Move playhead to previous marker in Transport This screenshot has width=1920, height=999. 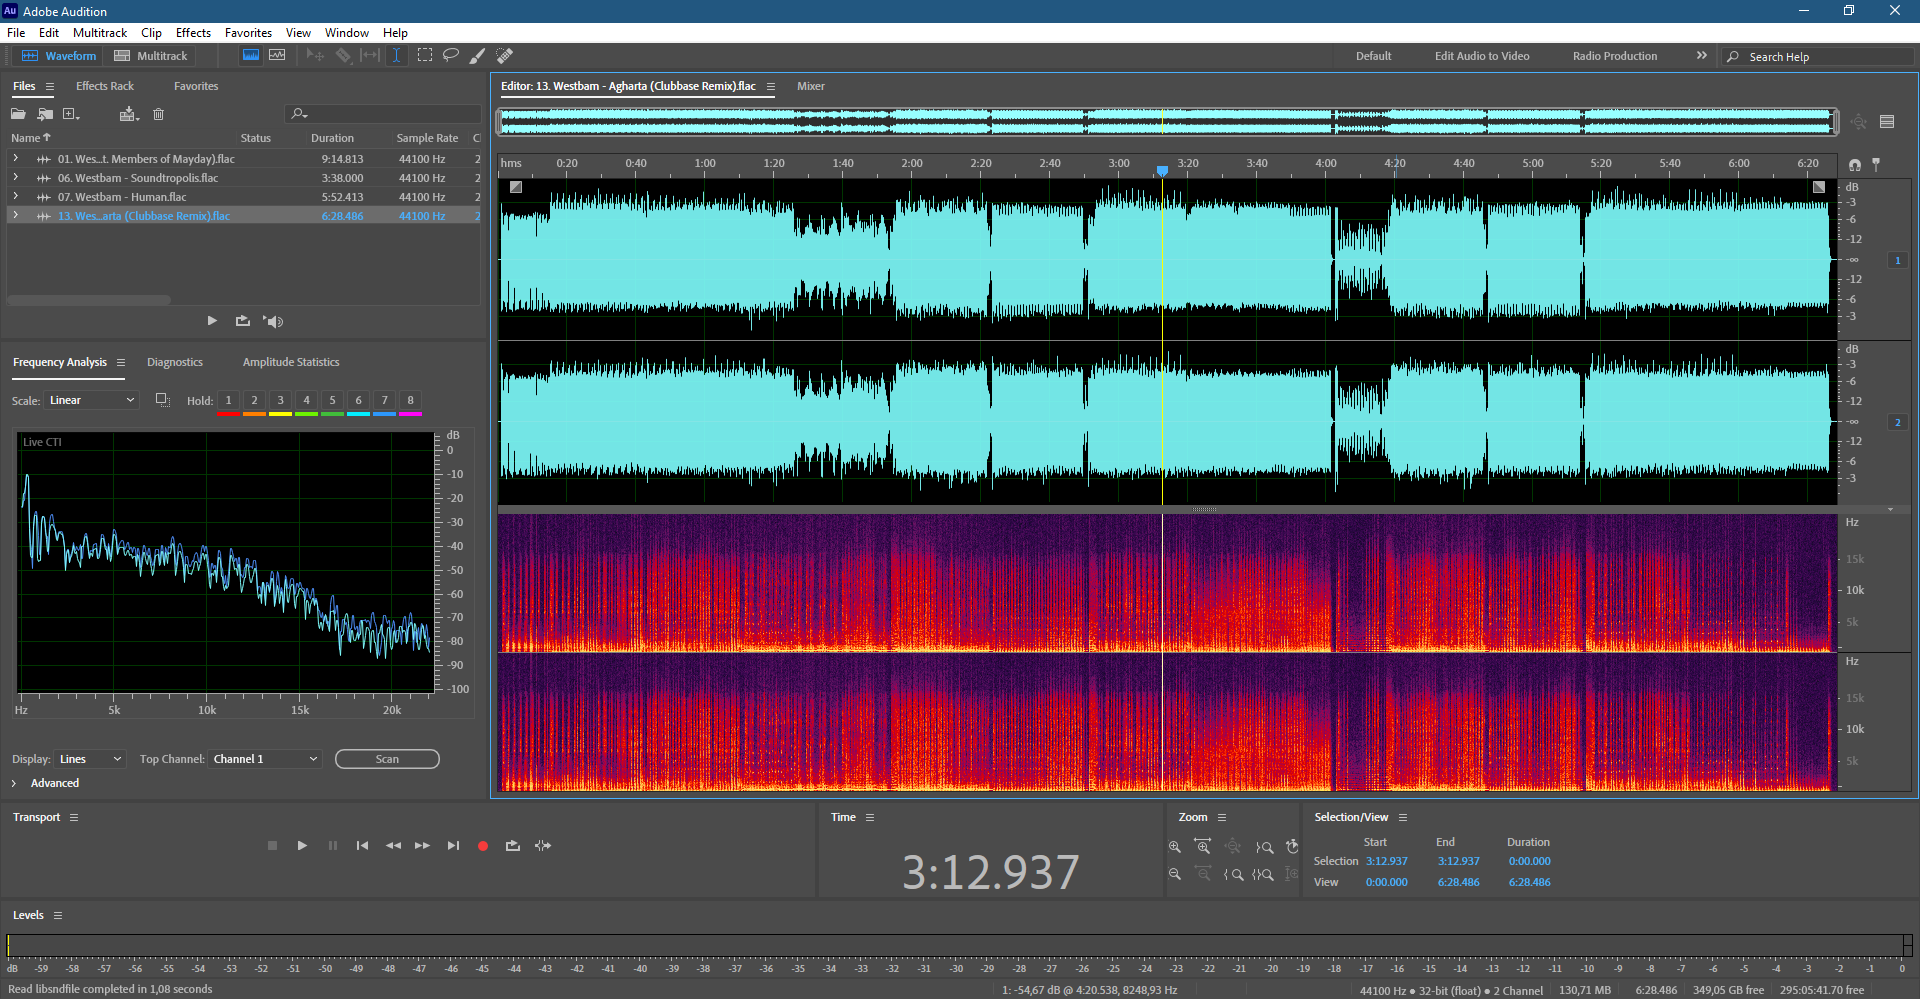coord(362,846)
